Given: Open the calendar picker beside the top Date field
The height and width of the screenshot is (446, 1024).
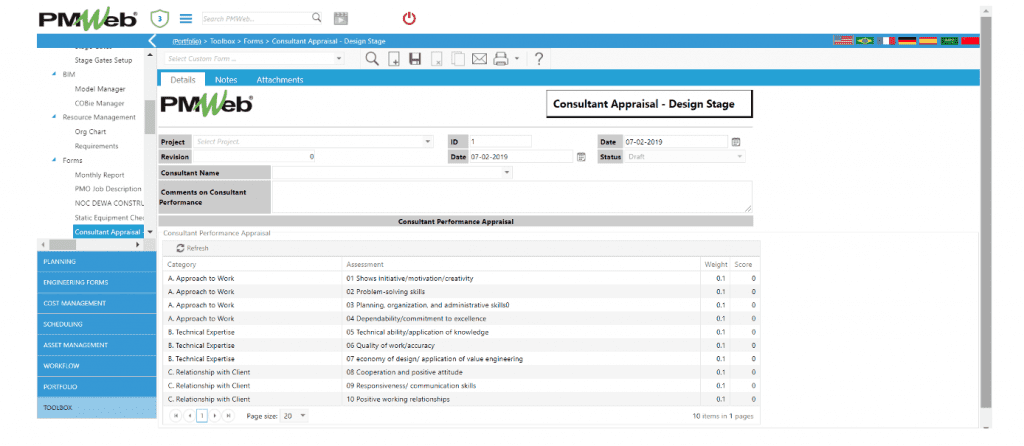Looking at the screenshot, I should (735, 142).
